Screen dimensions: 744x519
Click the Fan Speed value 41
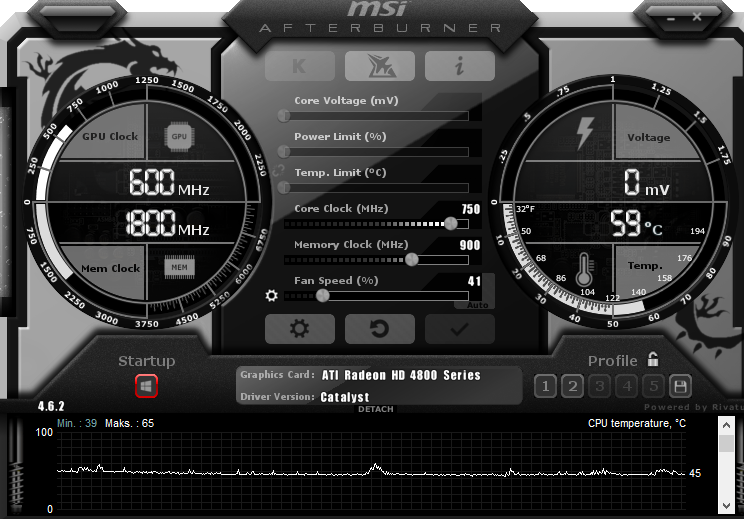click(x=474, y=281)
